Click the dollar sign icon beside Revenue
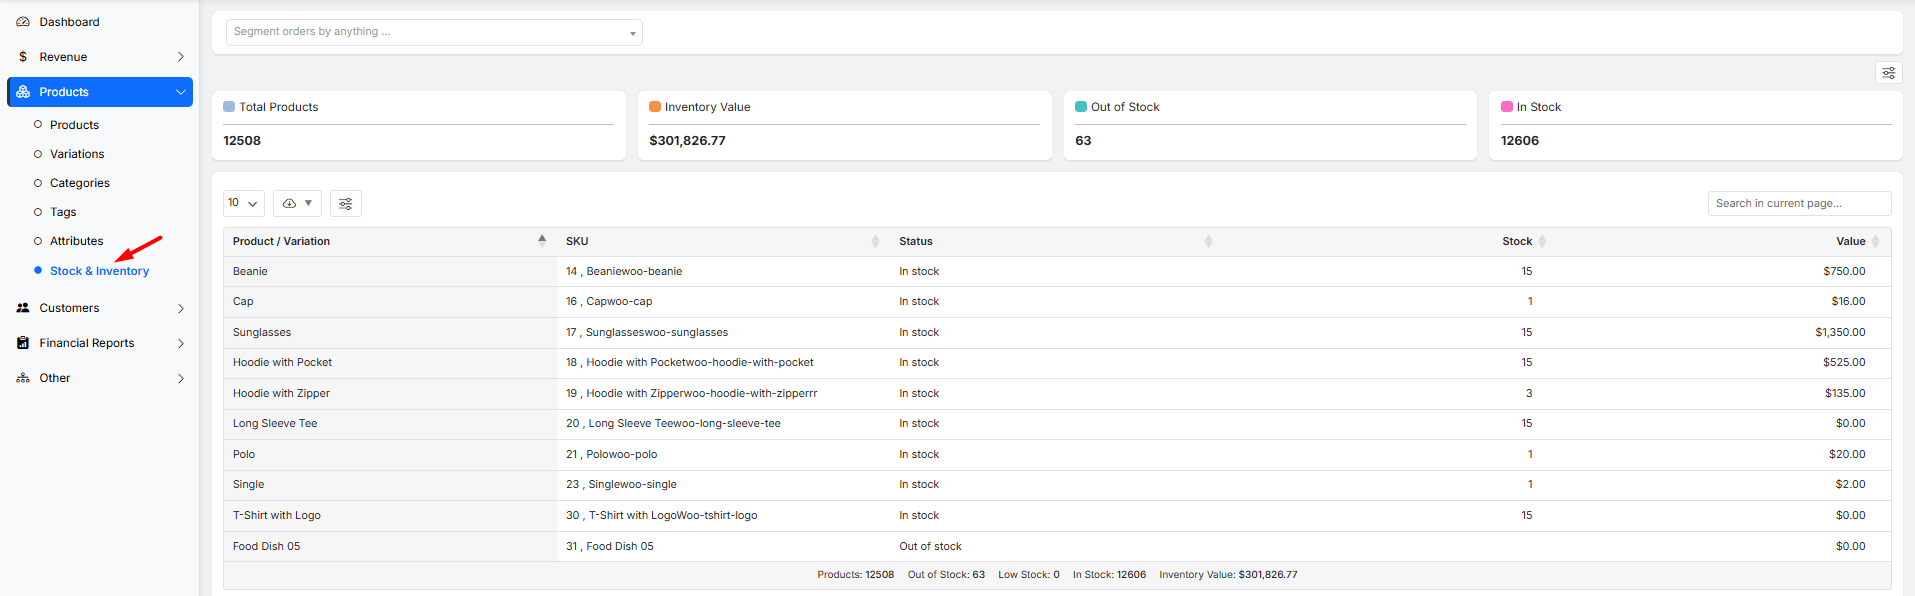The image size is (1915, 596). tap(23, 57)
